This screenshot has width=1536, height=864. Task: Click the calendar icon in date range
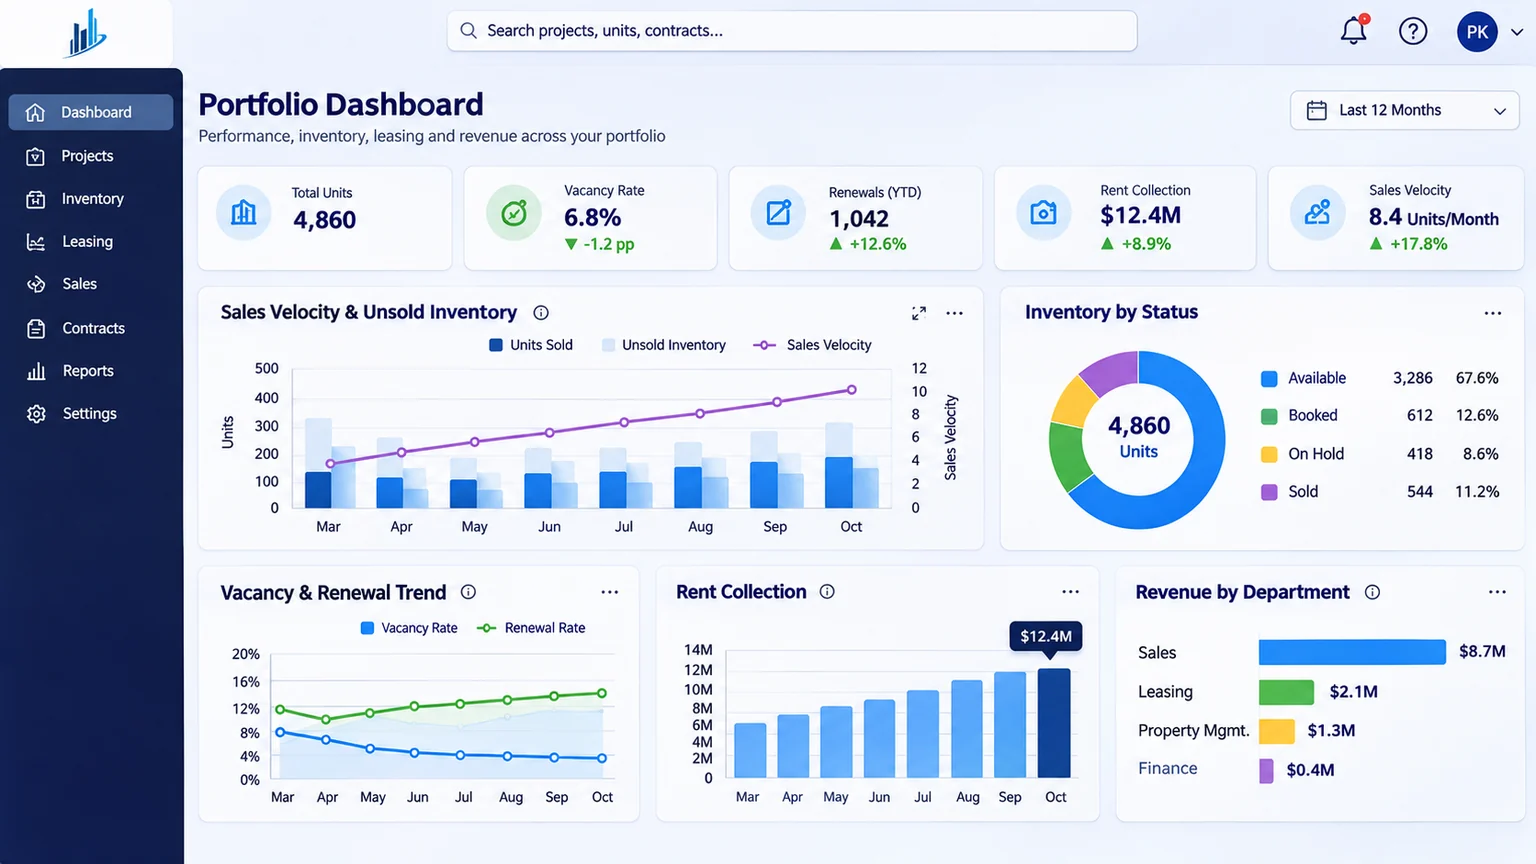pyautogui.click(x=1317, y=110)
